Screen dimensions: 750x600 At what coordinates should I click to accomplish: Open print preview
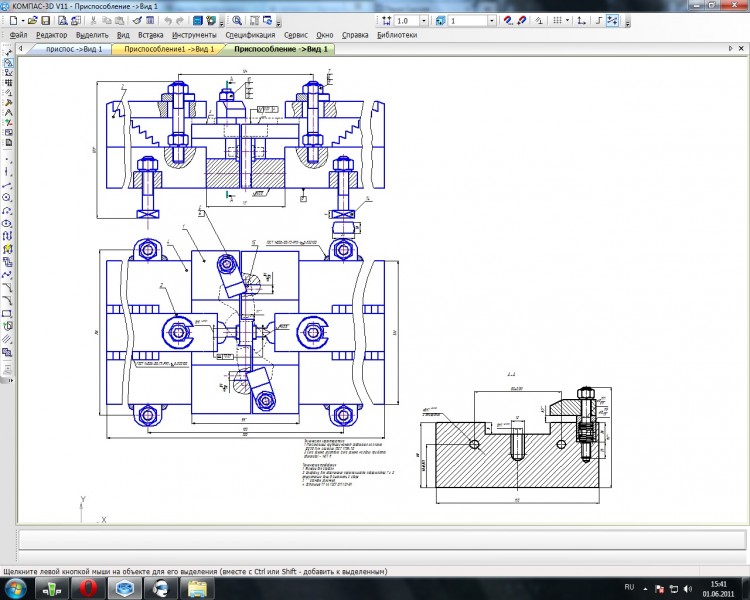63,21
